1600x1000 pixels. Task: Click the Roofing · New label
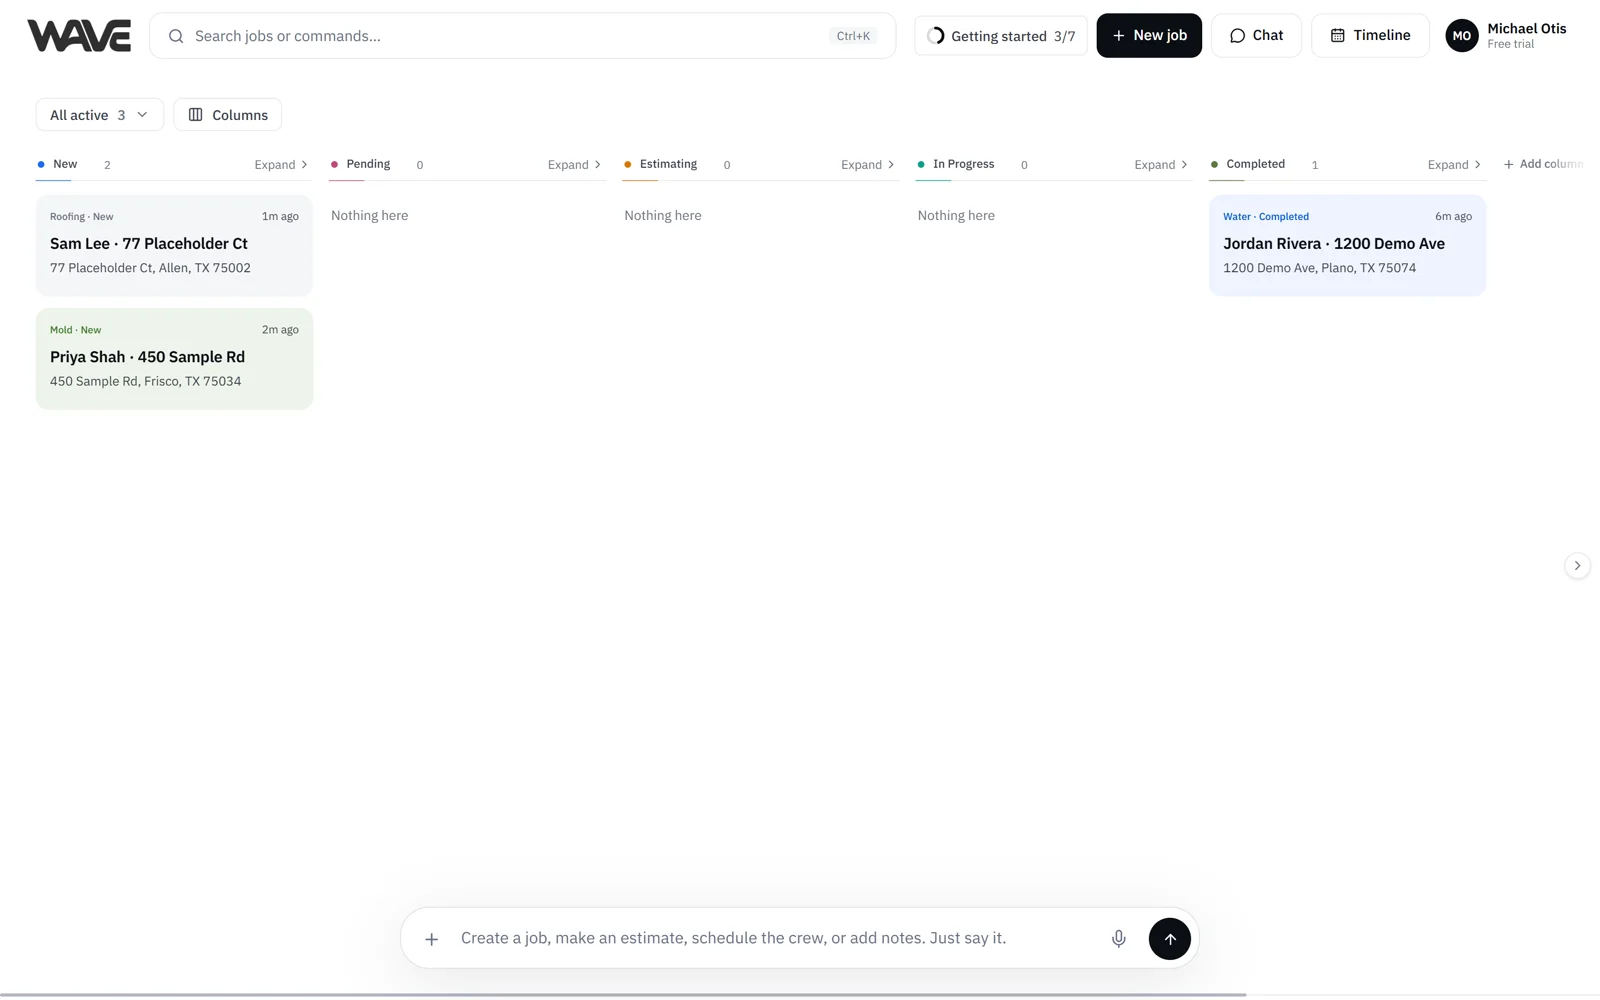81,216
